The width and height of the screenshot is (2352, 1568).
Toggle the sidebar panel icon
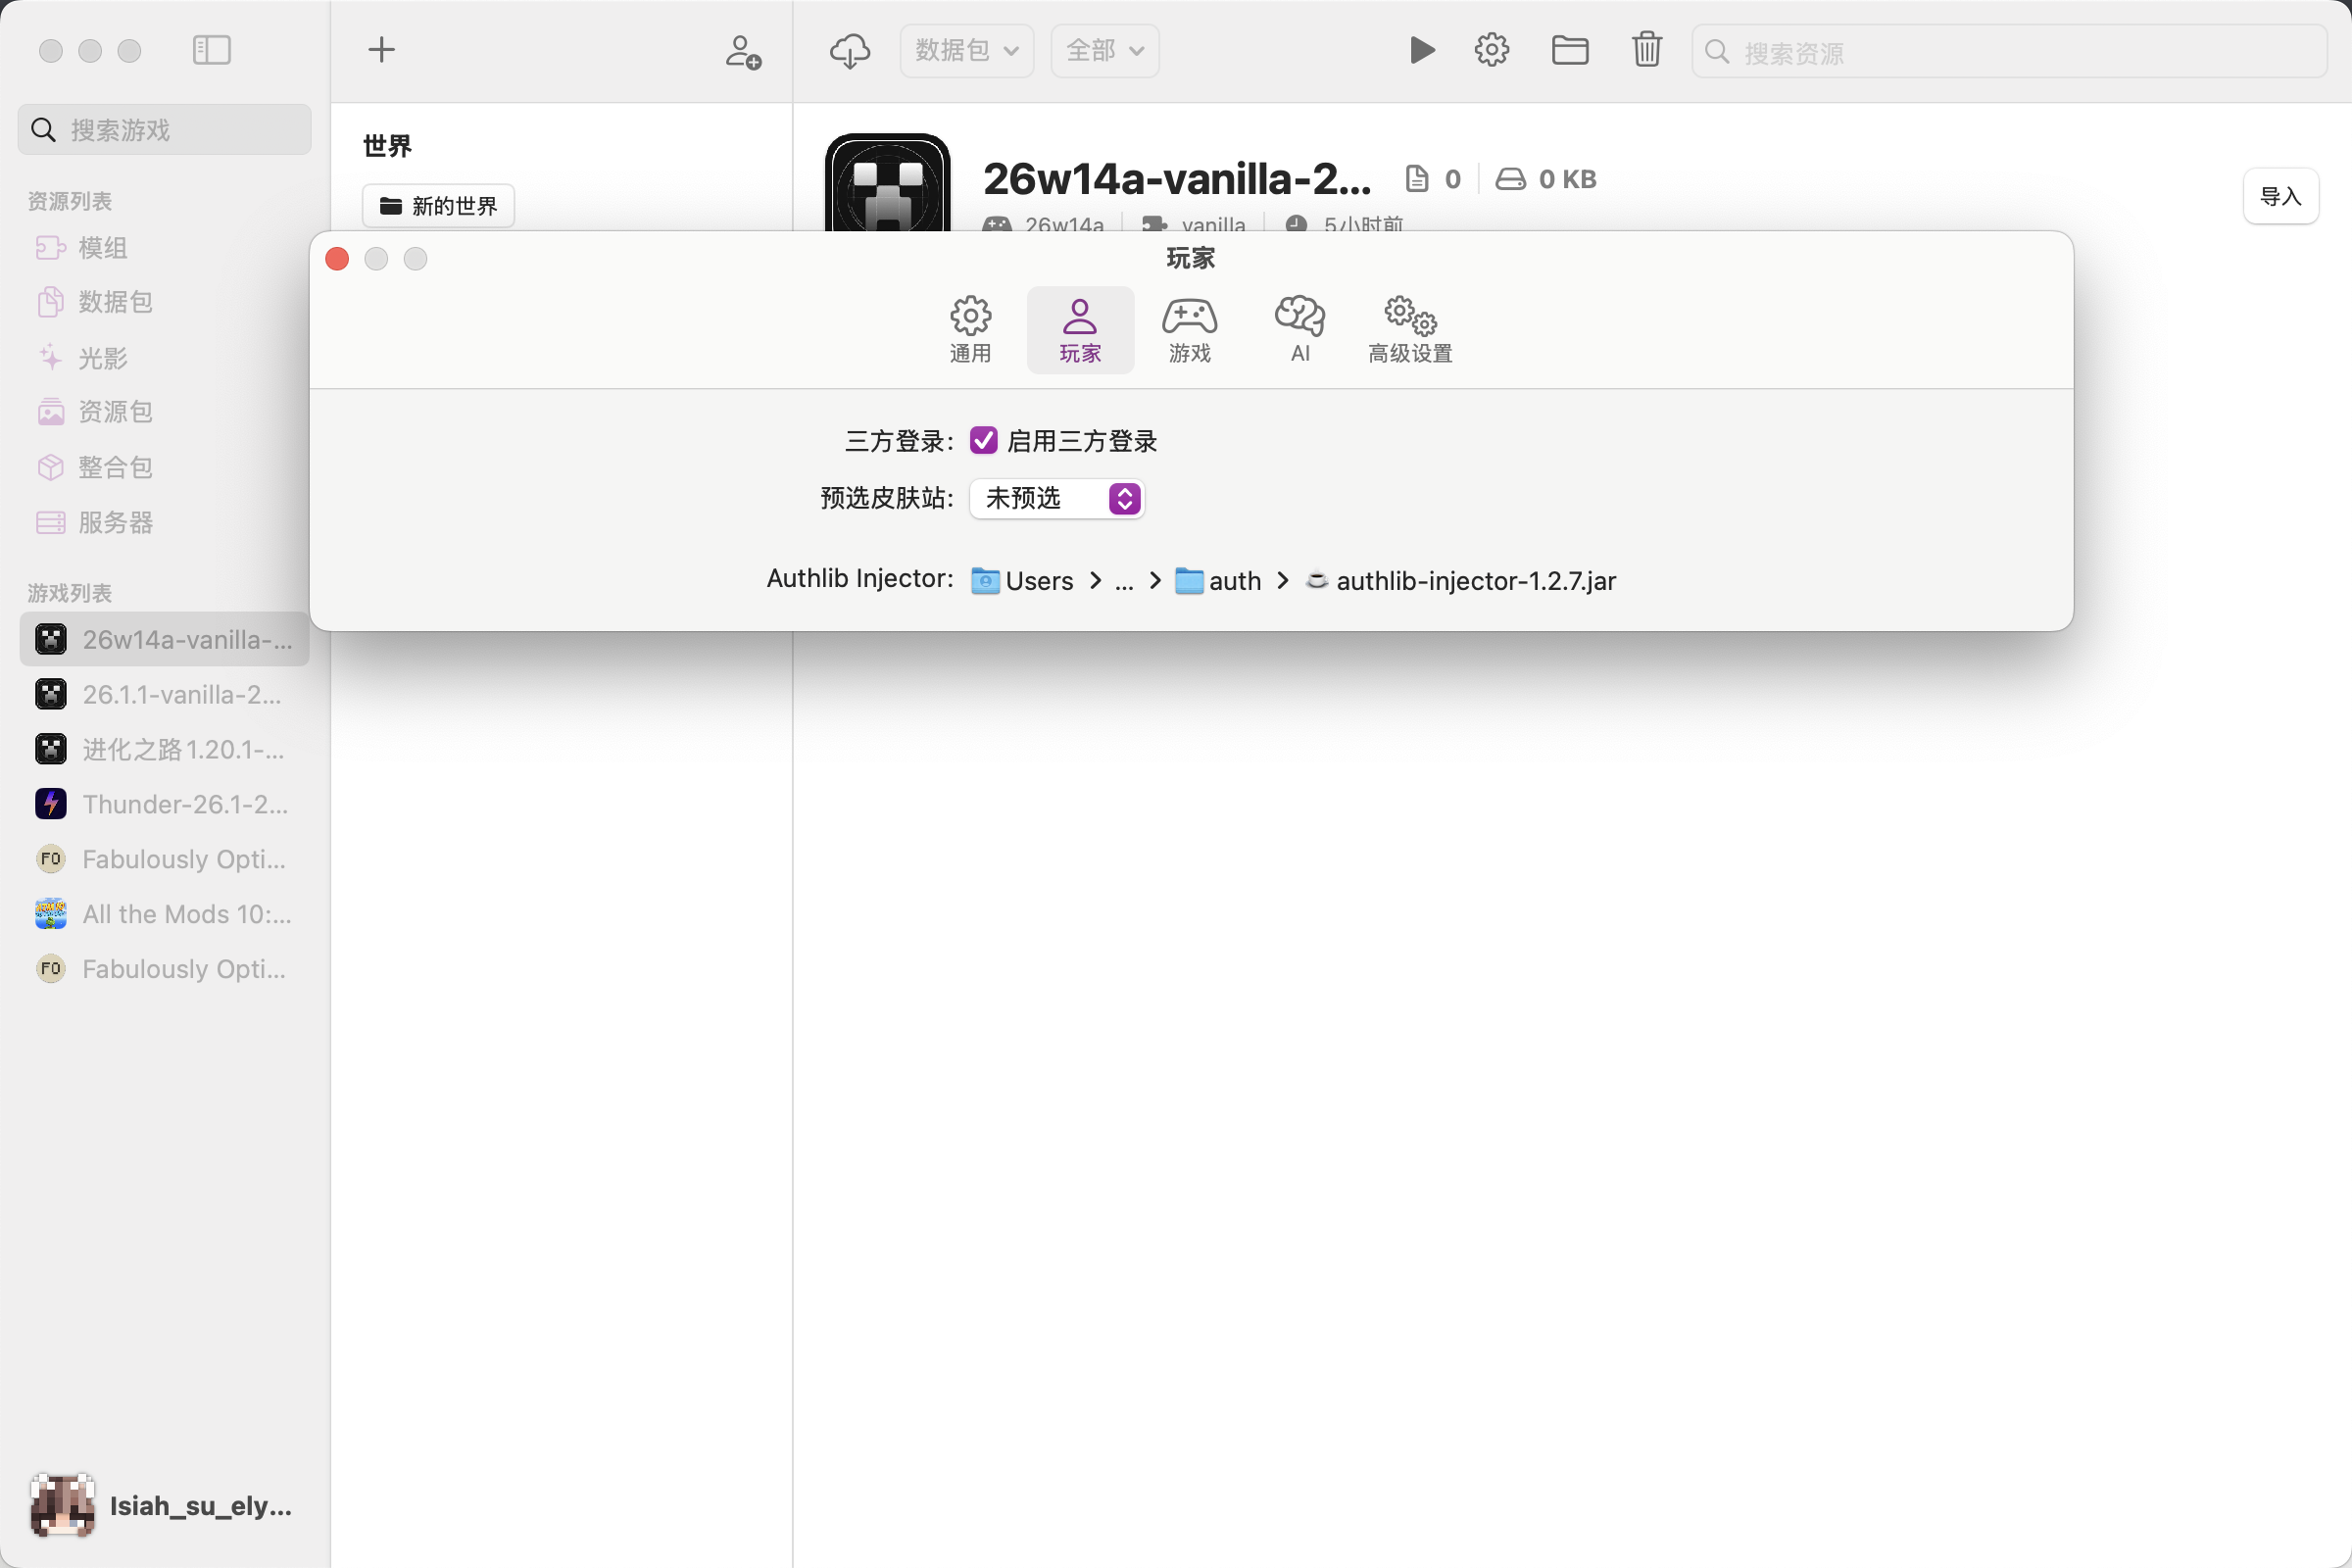(211, 50)
